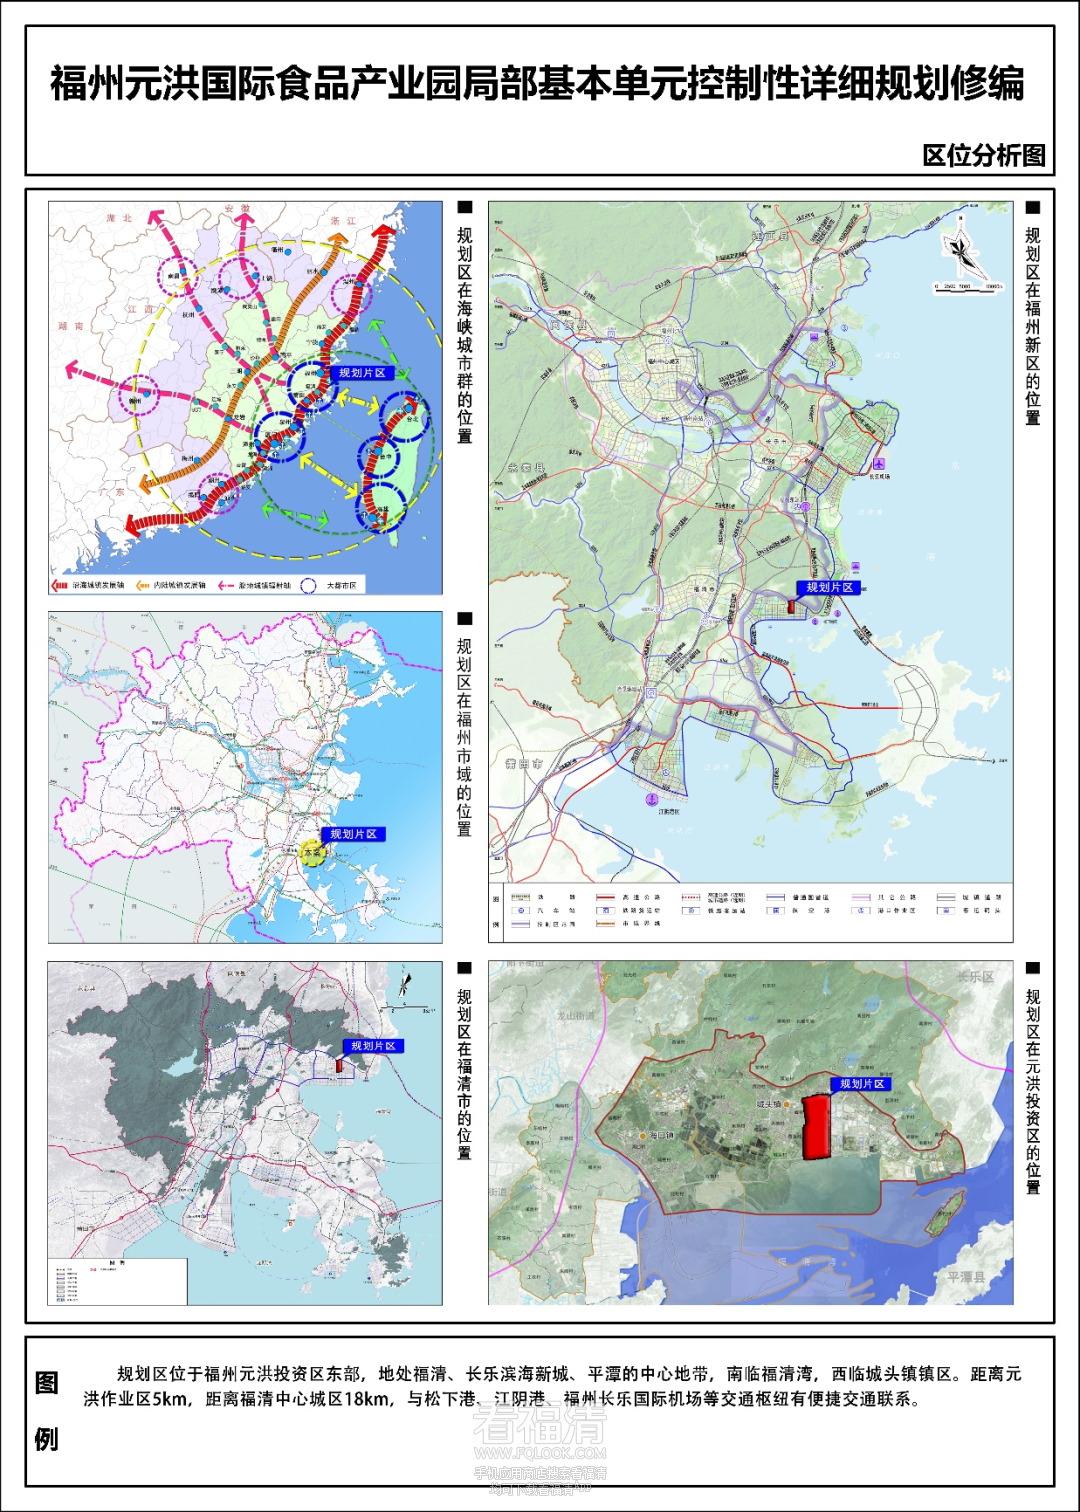
Task: Click the orange inland development axis legend arrow
Action: (142, 585)
